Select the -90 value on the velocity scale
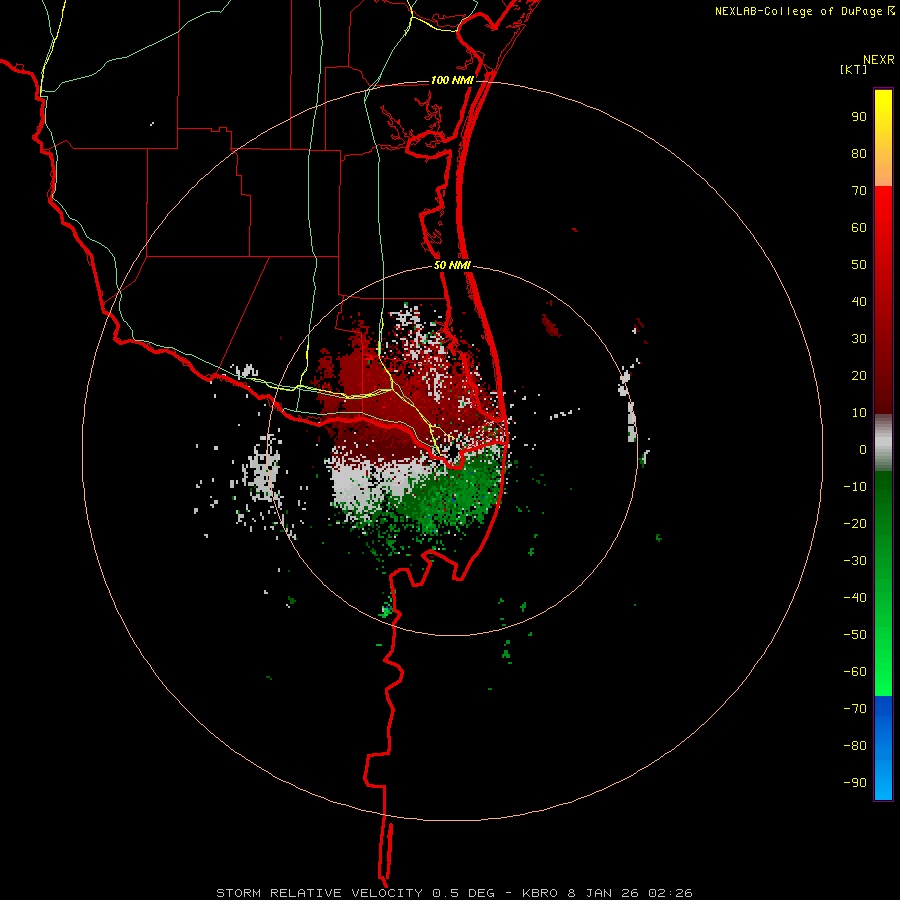The height and width of the screenshot is (900, 900). tap(855, 782)
